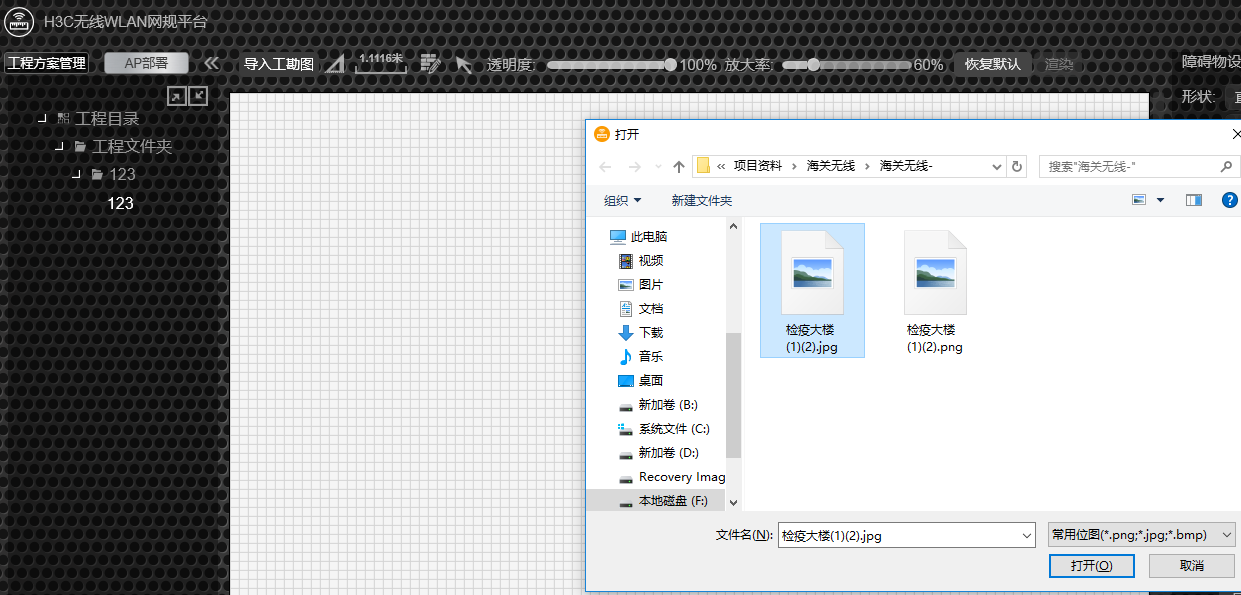Click the 渲染 render button

click(x=1059, y=64)
